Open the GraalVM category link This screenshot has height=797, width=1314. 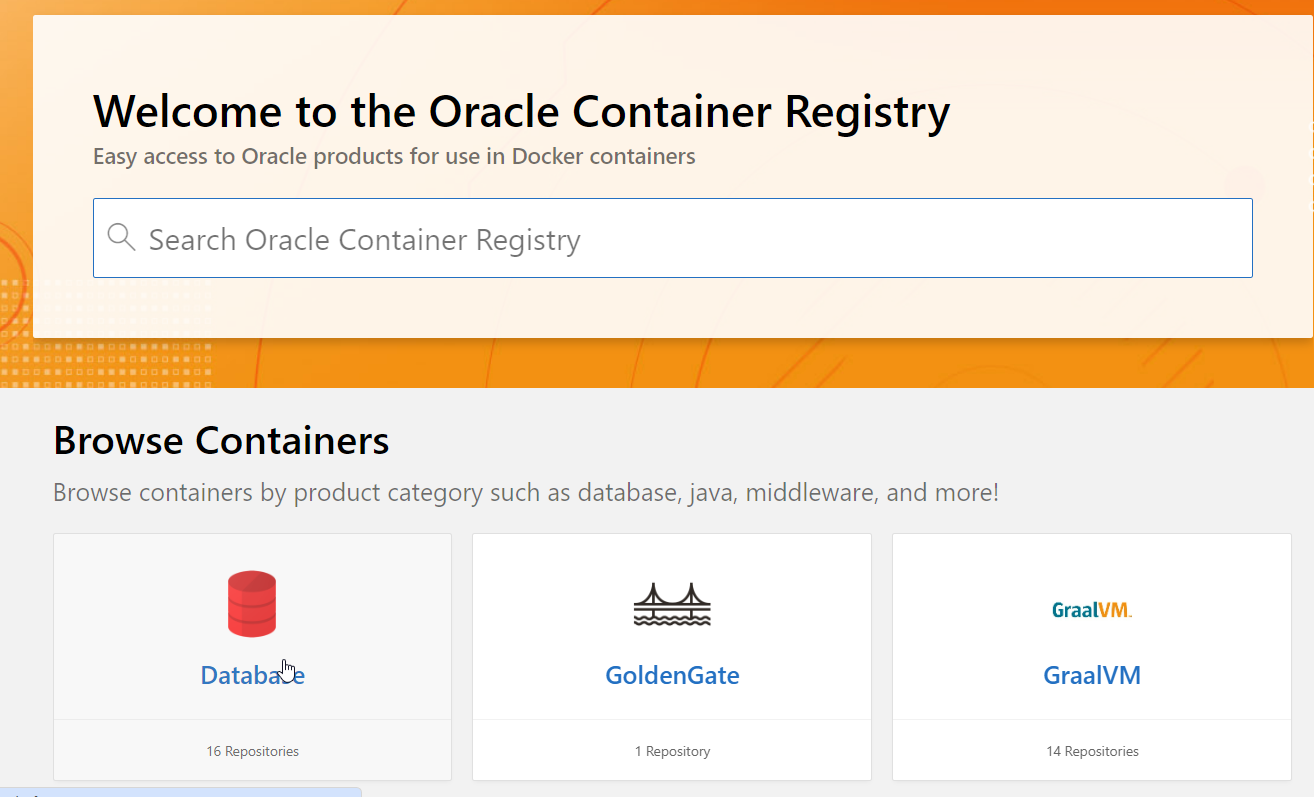pos(1092,675)
